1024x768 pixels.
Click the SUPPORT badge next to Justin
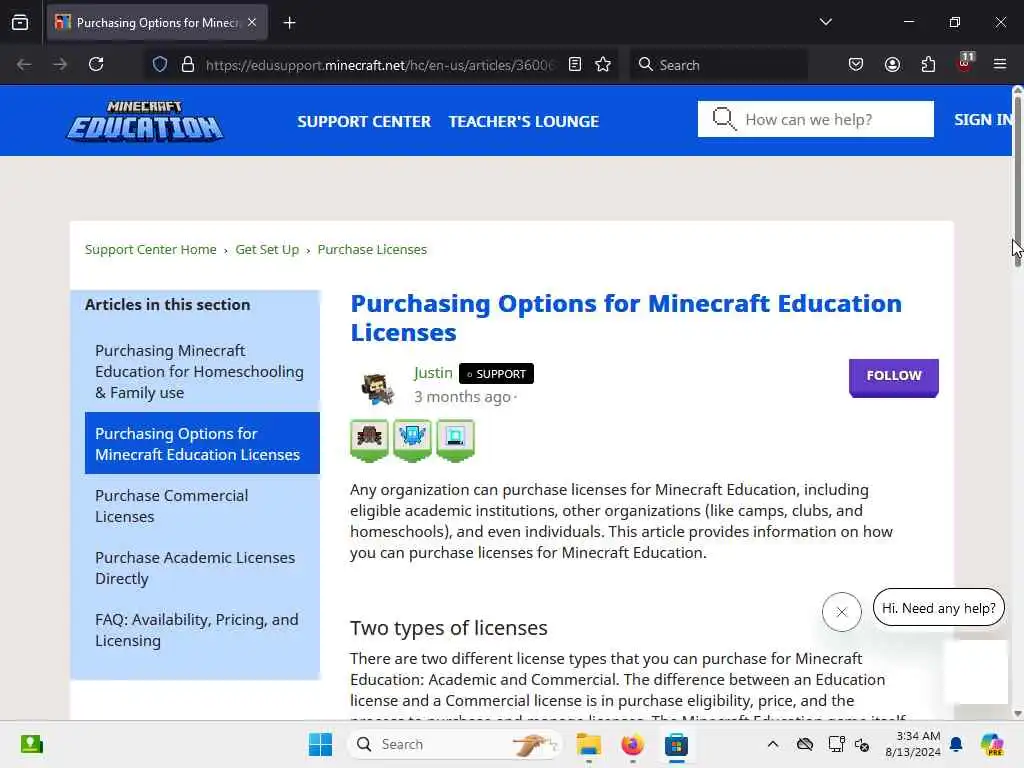496,374
